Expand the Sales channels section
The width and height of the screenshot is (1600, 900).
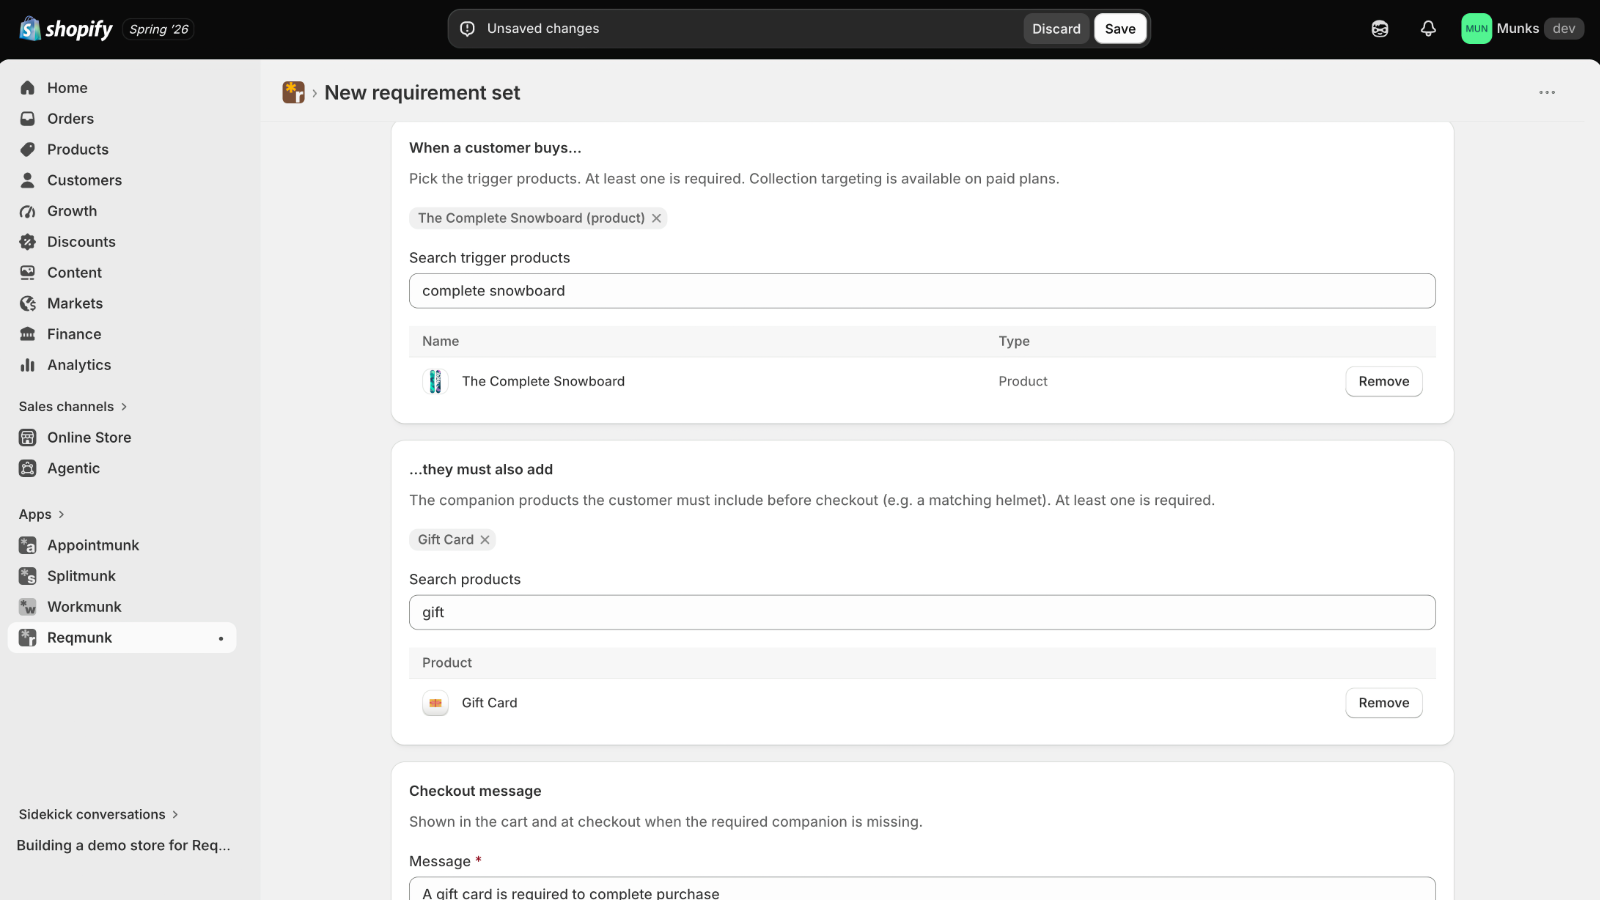[x=73, y=407]
